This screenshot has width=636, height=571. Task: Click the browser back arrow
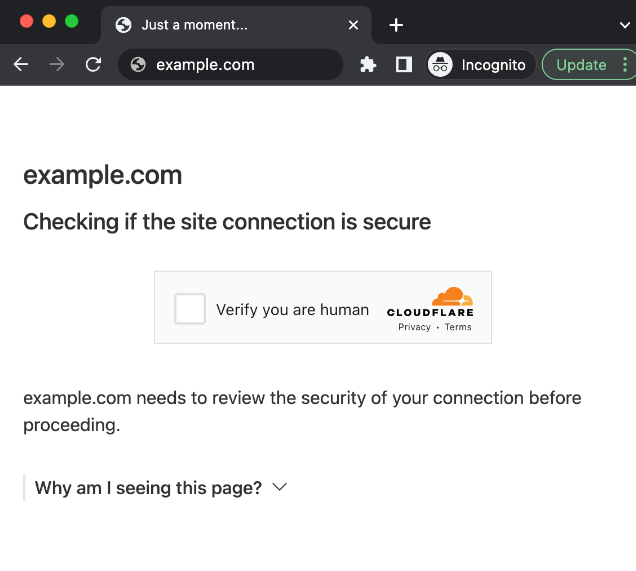(x=21, y=65)
